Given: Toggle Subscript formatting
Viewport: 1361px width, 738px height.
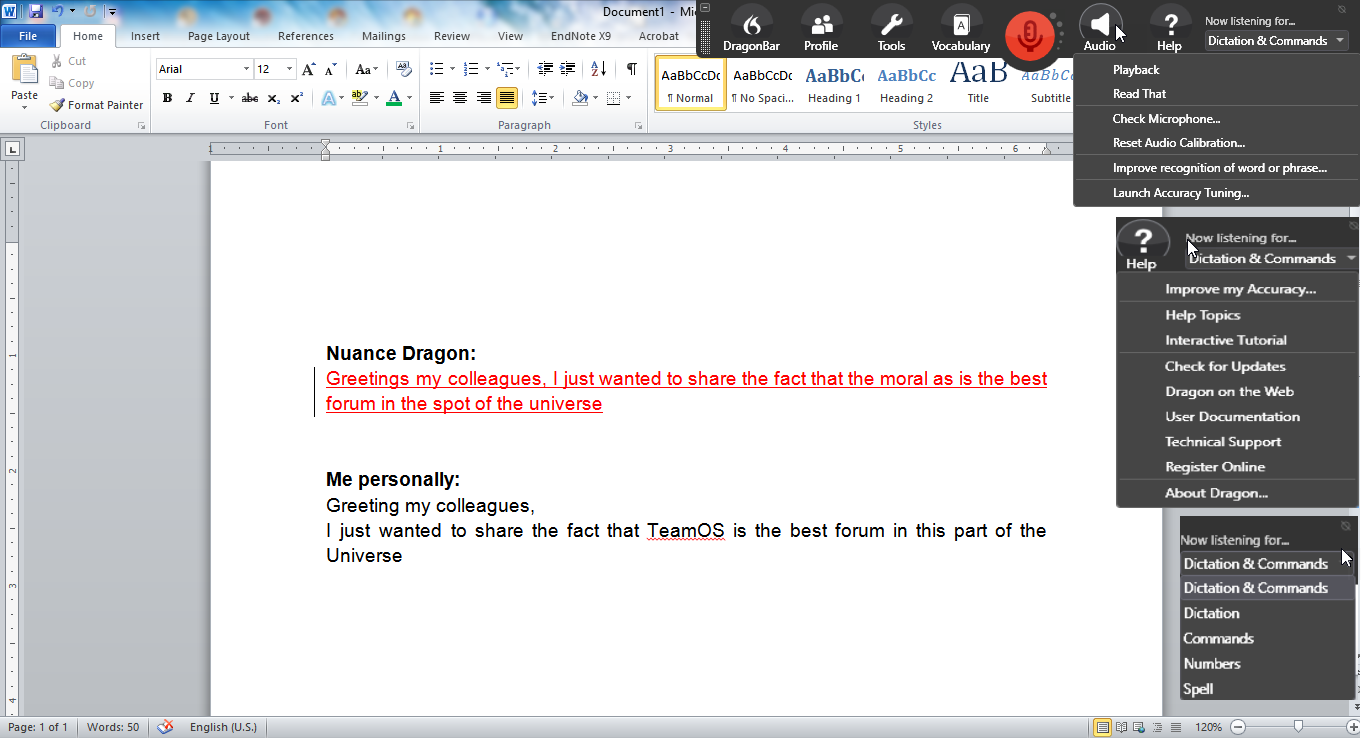Looking at the screenshot, I should click(x=274, y=98).
